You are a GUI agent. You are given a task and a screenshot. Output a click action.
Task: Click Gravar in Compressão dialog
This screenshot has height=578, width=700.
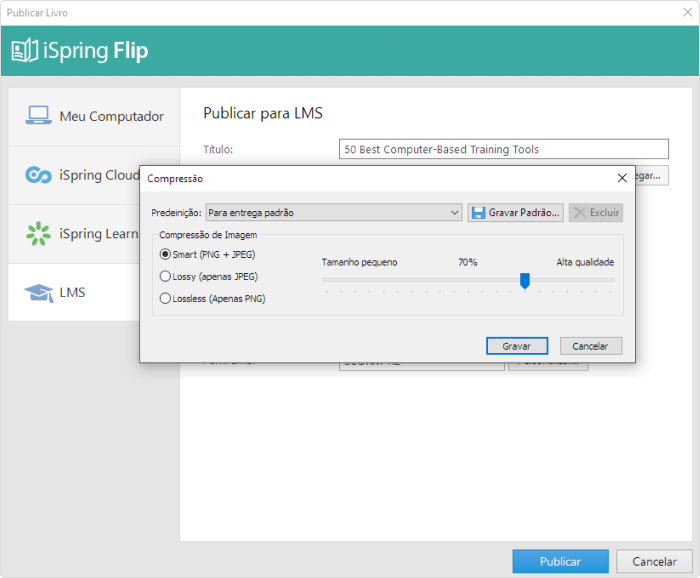[517, 346]
